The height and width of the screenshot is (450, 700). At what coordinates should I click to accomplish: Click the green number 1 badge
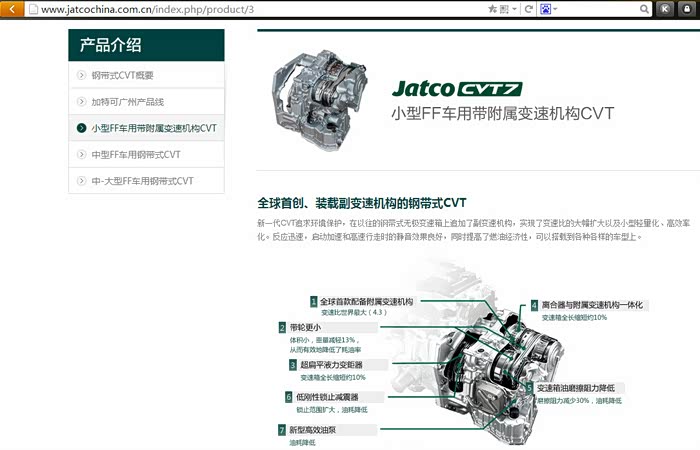coord(314,301)
